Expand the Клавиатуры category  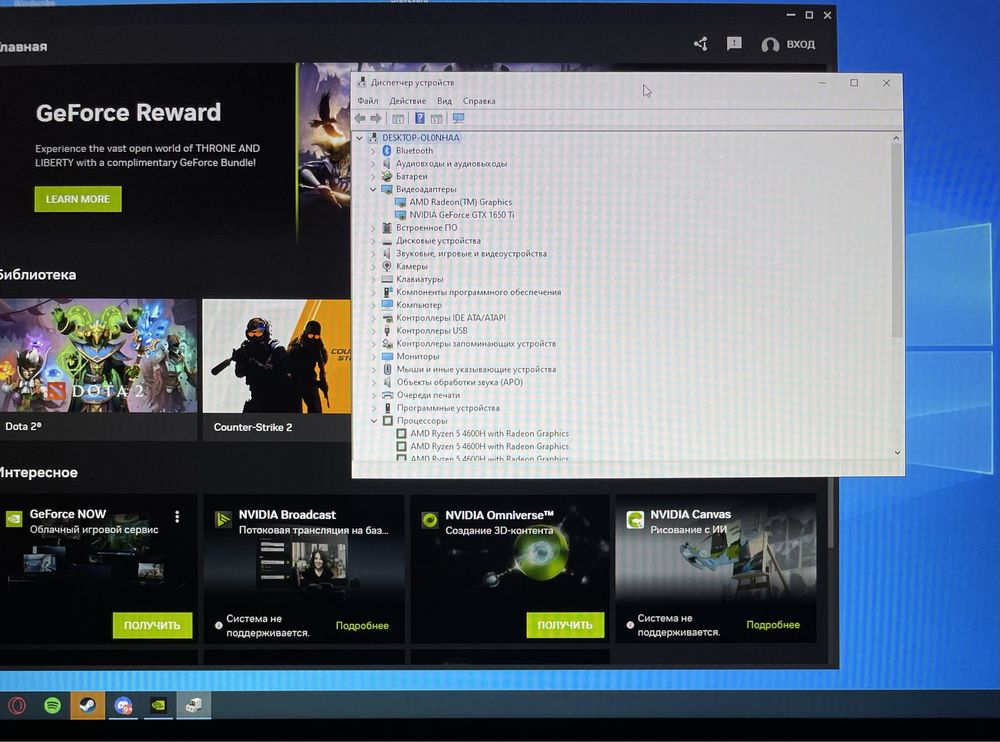[x=373, y=279]
